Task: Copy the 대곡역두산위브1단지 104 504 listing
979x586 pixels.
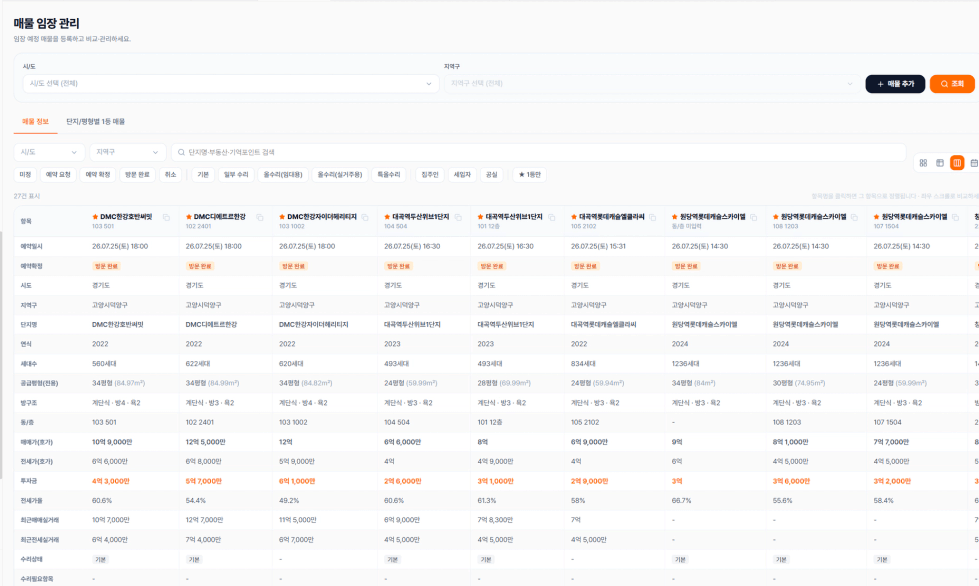Action: (x=458, y=217)
